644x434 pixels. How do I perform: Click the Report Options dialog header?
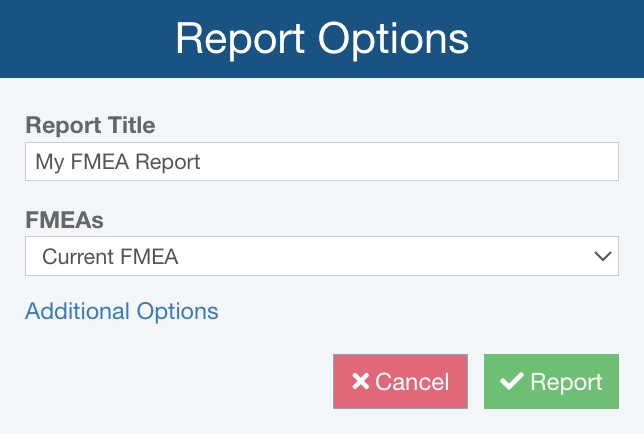point(322,39)
